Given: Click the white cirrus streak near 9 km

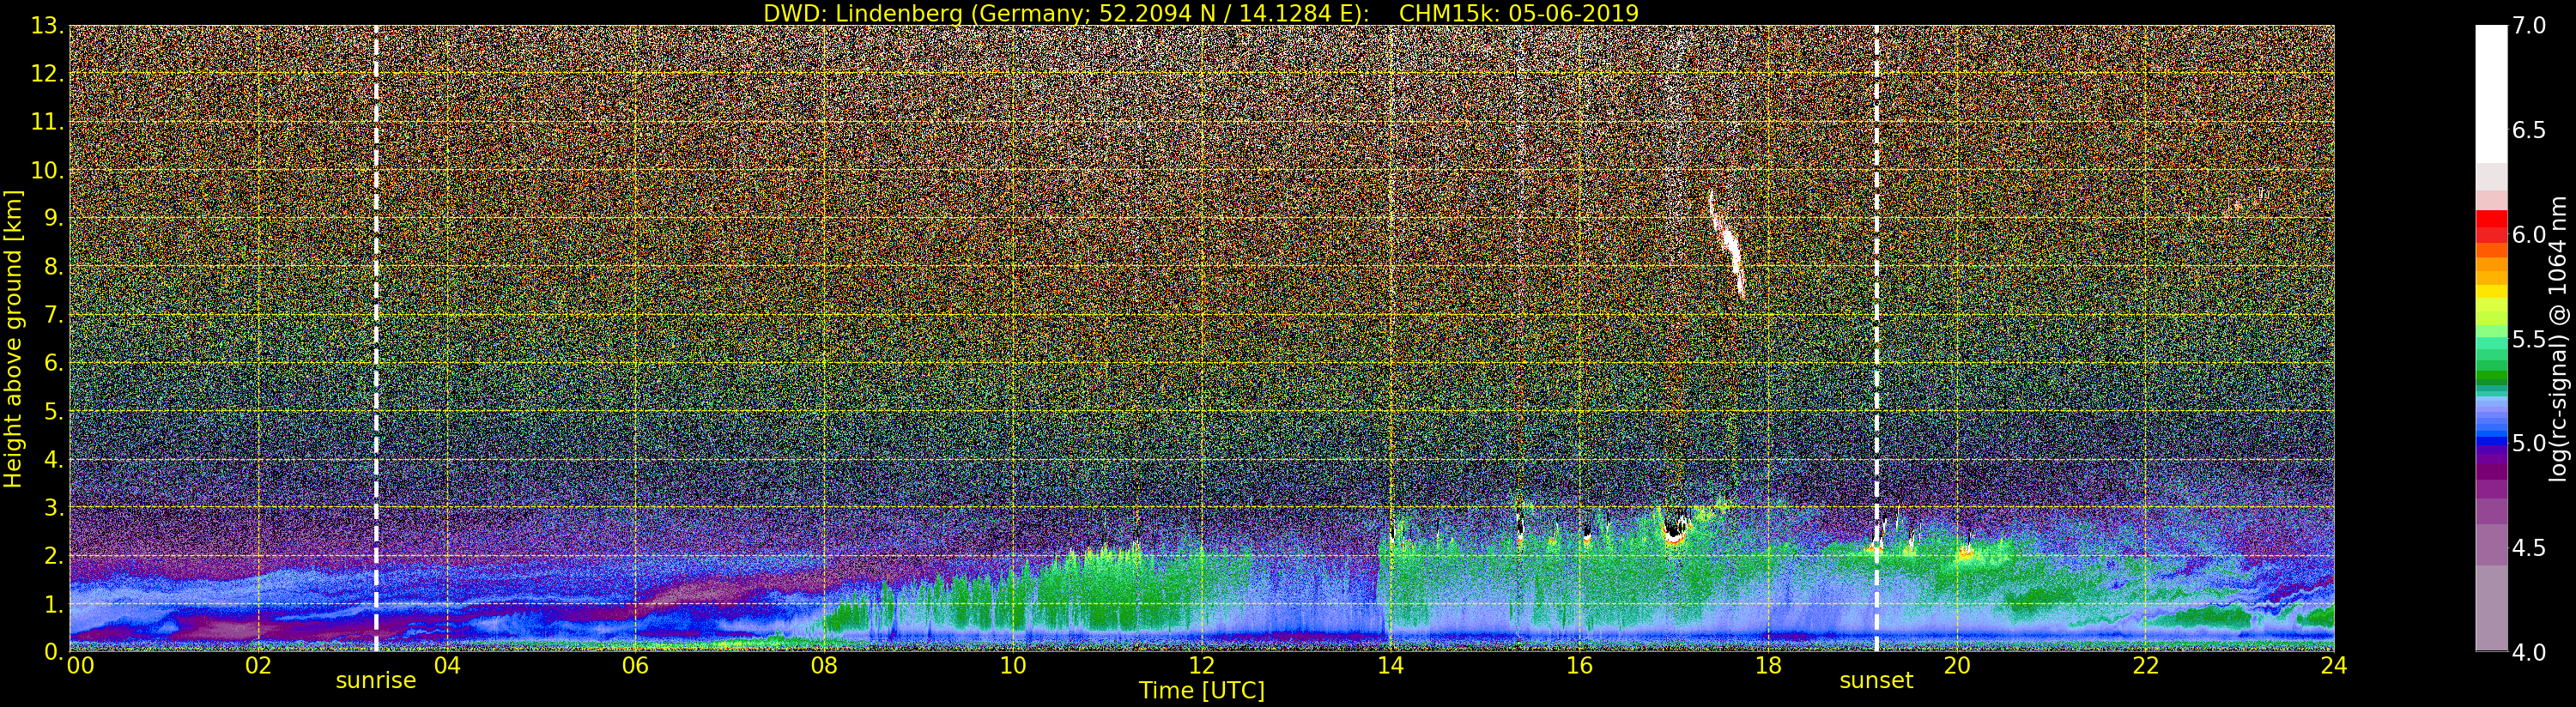Looking at the screenshot, I should [x=1727, y=244].
